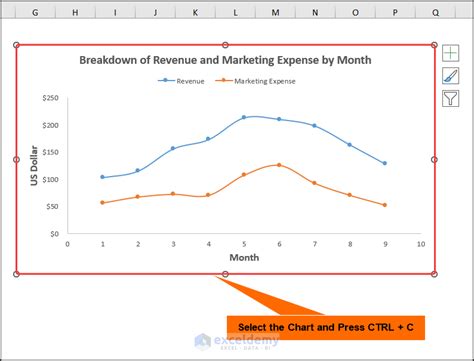Select column H header
Viewport: 474px width, 361px height.
75,12
